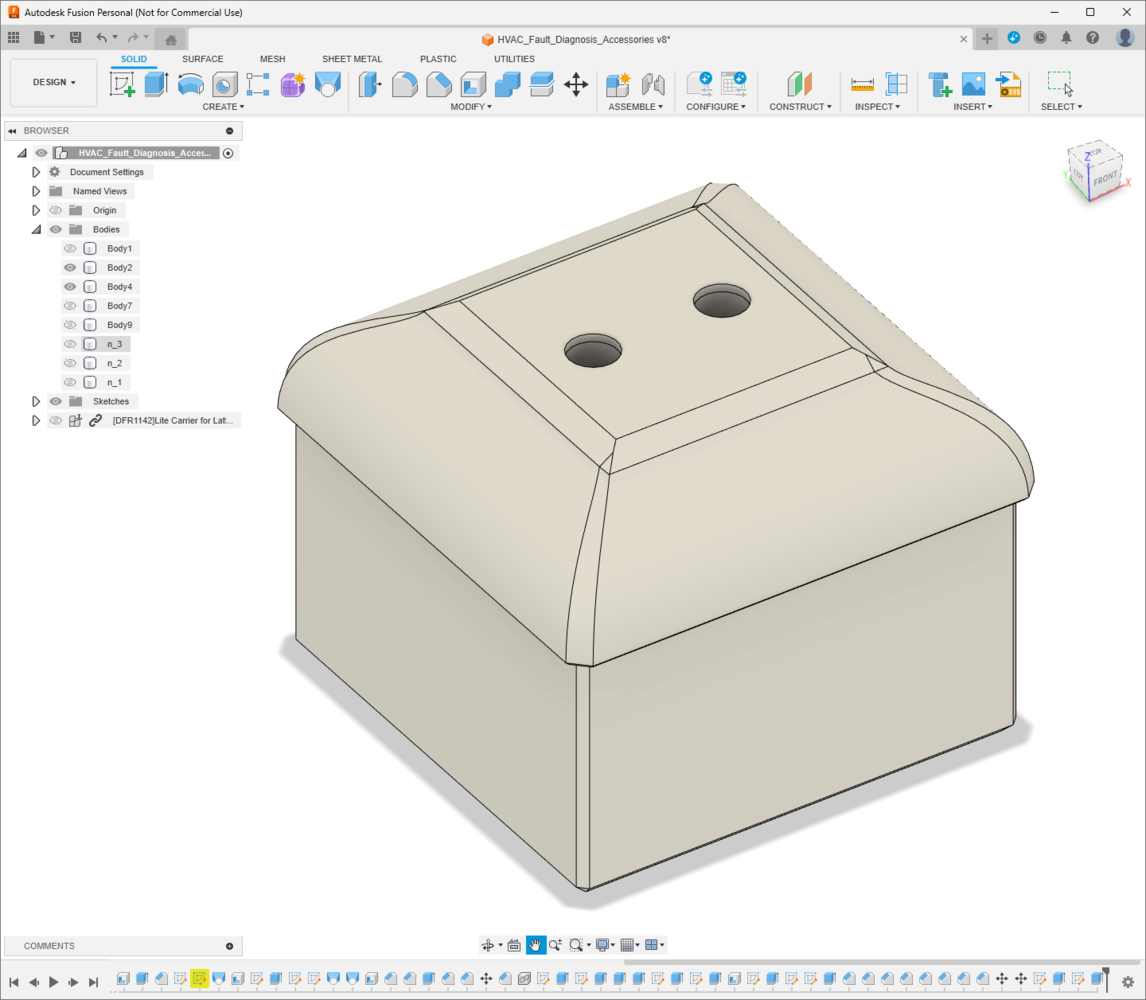Hide Body4 using its eye icon
This screenshot has height=1000, width=1146.
(x=70, y=287)
